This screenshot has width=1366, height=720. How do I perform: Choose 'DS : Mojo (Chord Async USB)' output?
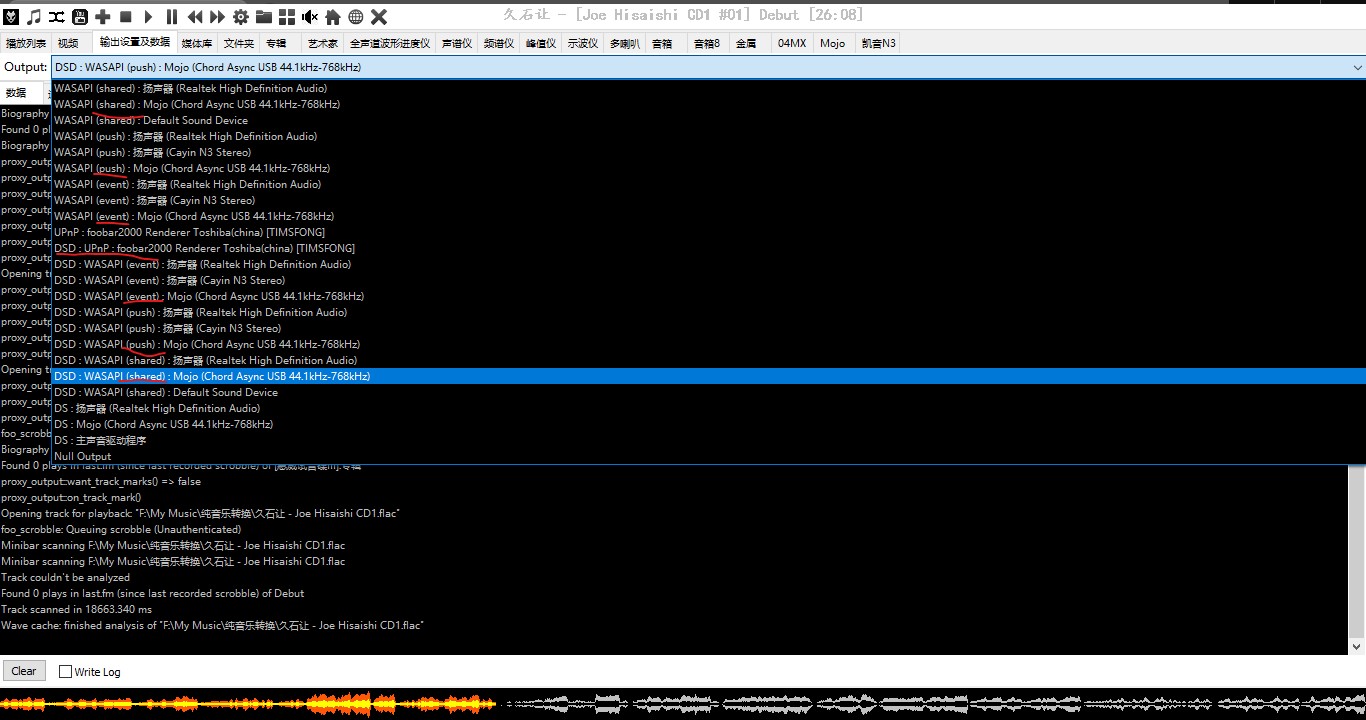point(163,424)
